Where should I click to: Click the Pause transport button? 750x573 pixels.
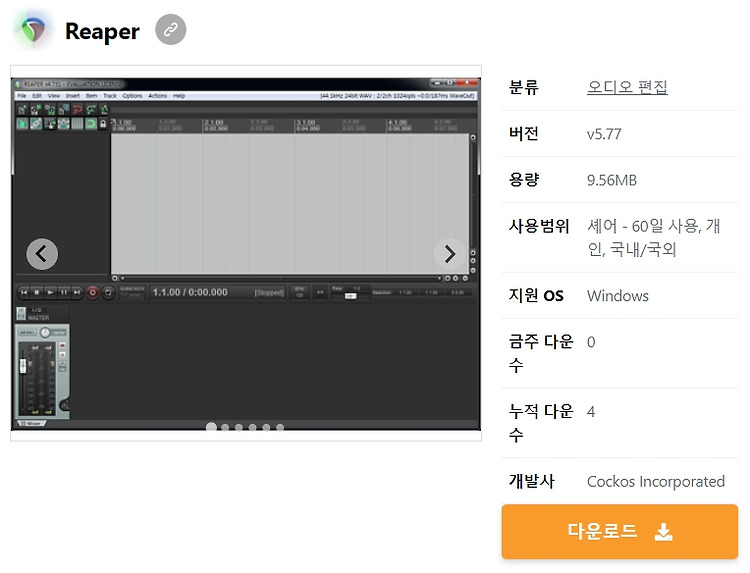click(x=64, y=292)
